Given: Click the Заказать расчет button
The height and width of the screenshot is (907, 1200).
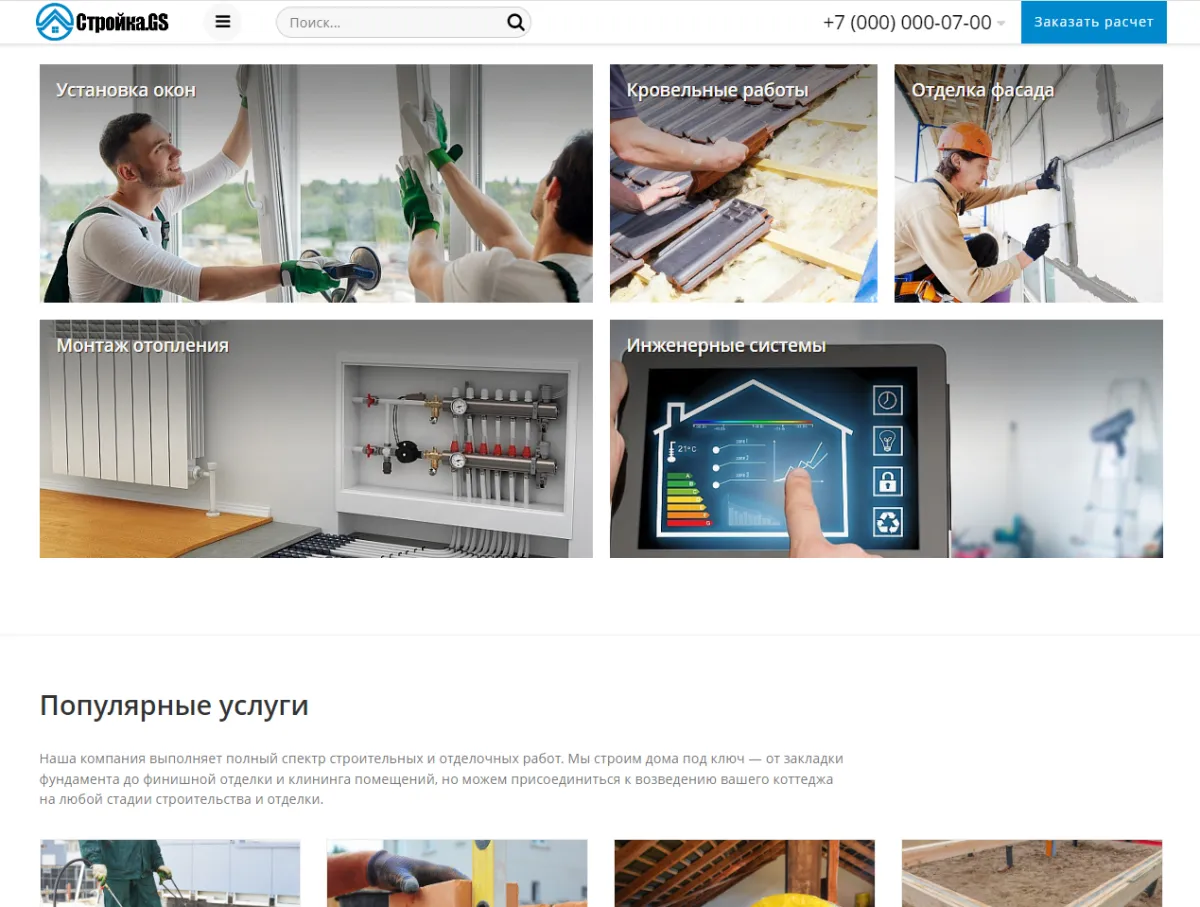Looking at the screenshot, I should pos(1093,21).
